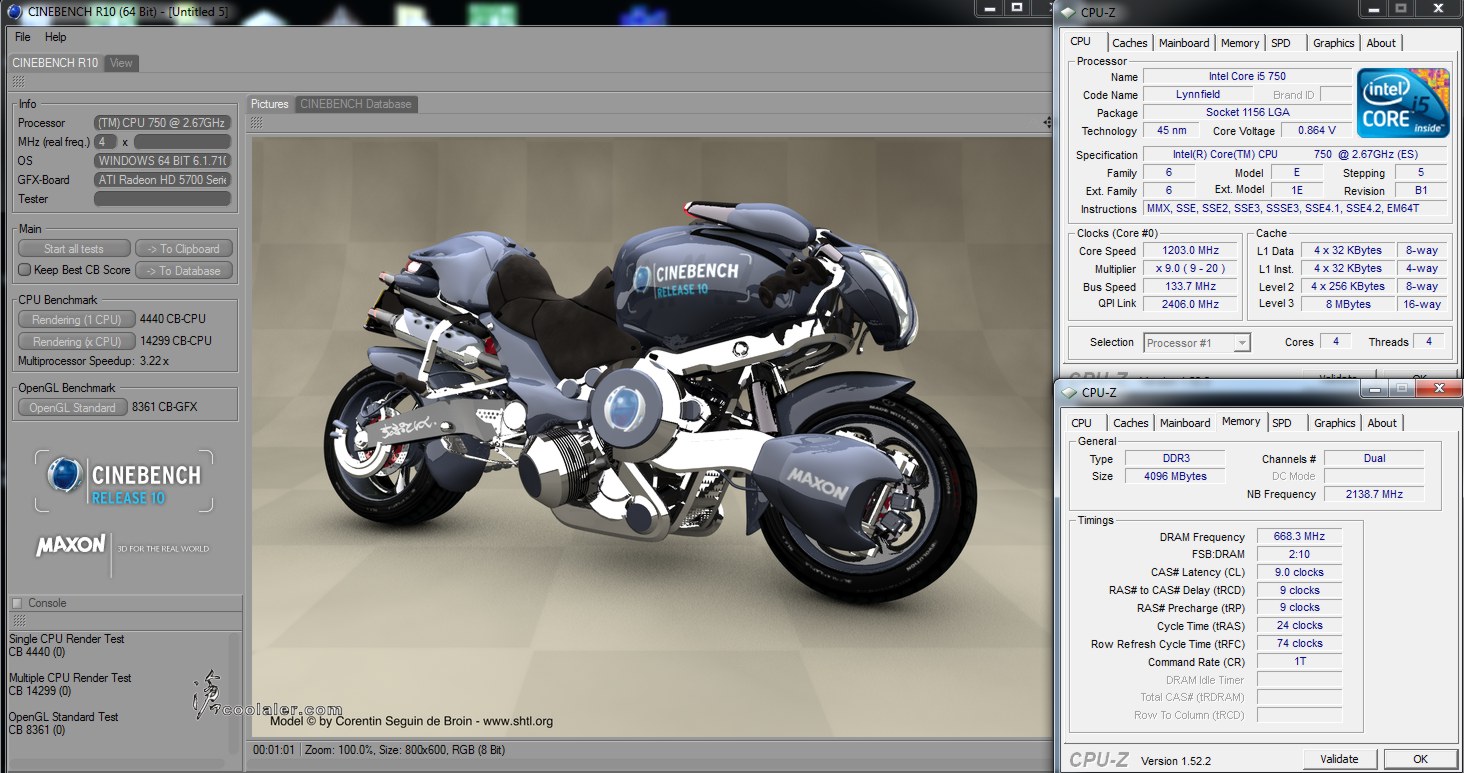The width and height of the screenshot is (1464, 773).
Task: Run Rendering (x CPU) benchmark
Action: pos(76,341)
